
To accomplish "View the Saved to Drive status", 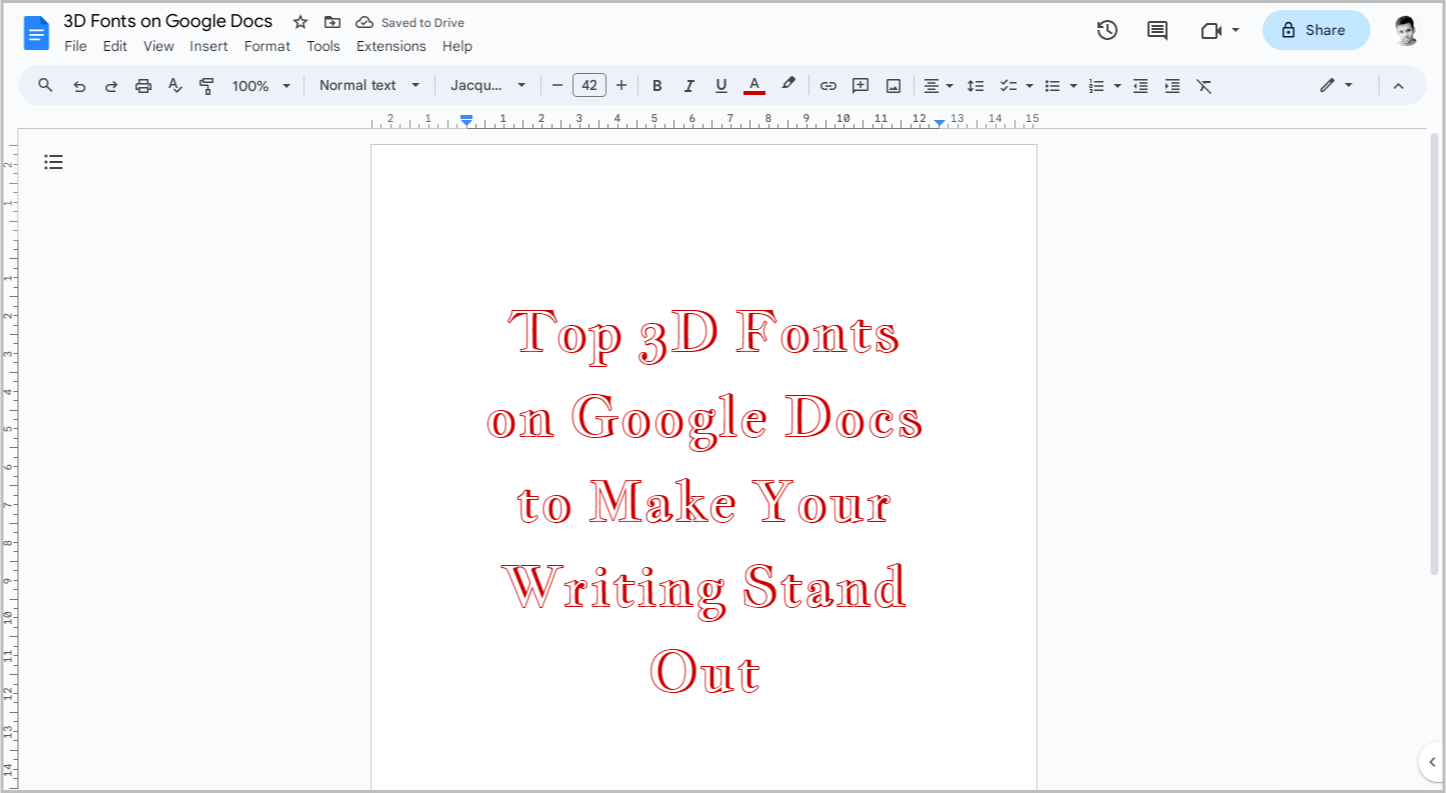I will [x=410, y=22].
